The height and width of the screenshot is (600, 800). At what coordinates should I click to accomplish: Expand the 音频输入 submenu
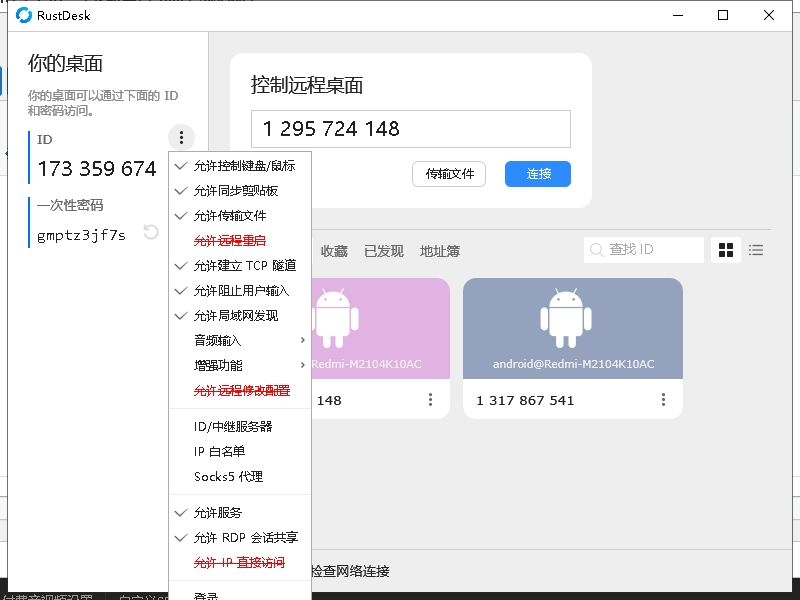(x=240, y=340)
